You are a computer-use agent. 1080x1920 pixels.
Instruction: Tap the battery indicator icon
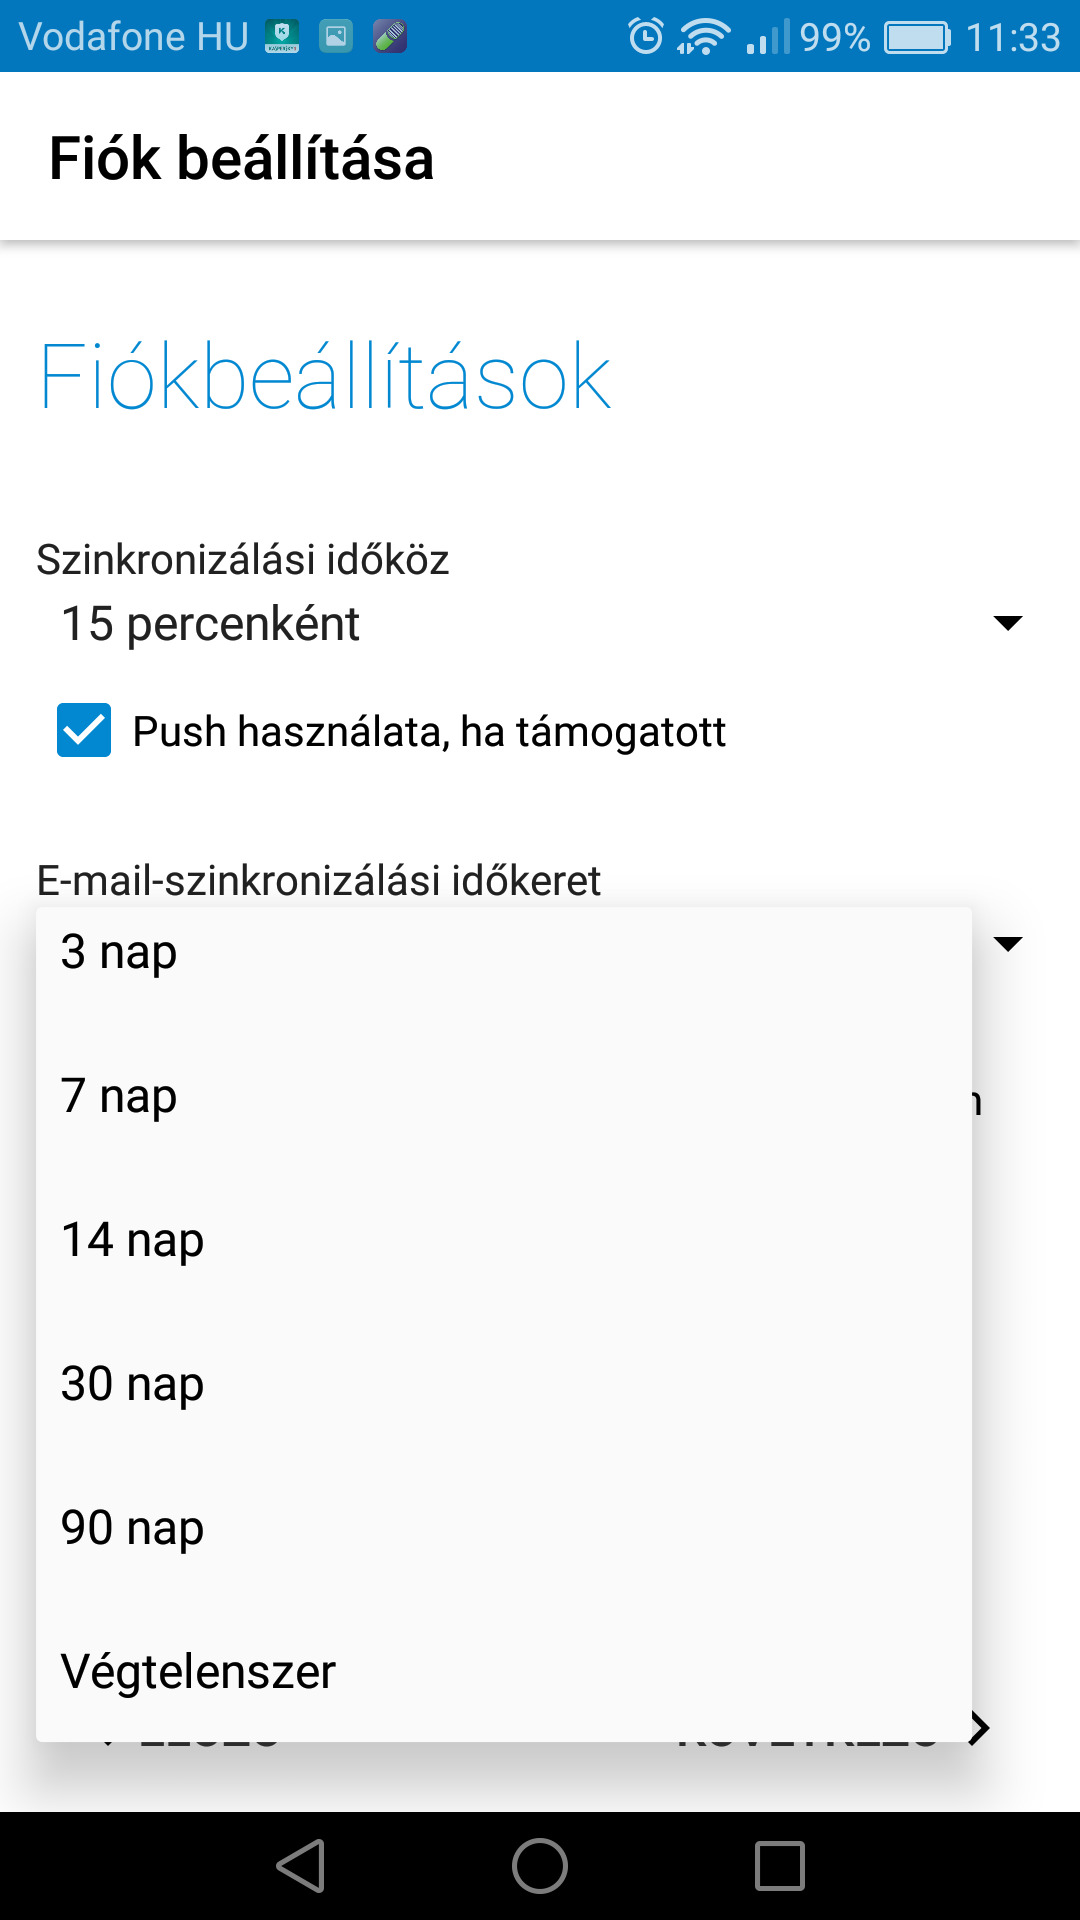917,37
